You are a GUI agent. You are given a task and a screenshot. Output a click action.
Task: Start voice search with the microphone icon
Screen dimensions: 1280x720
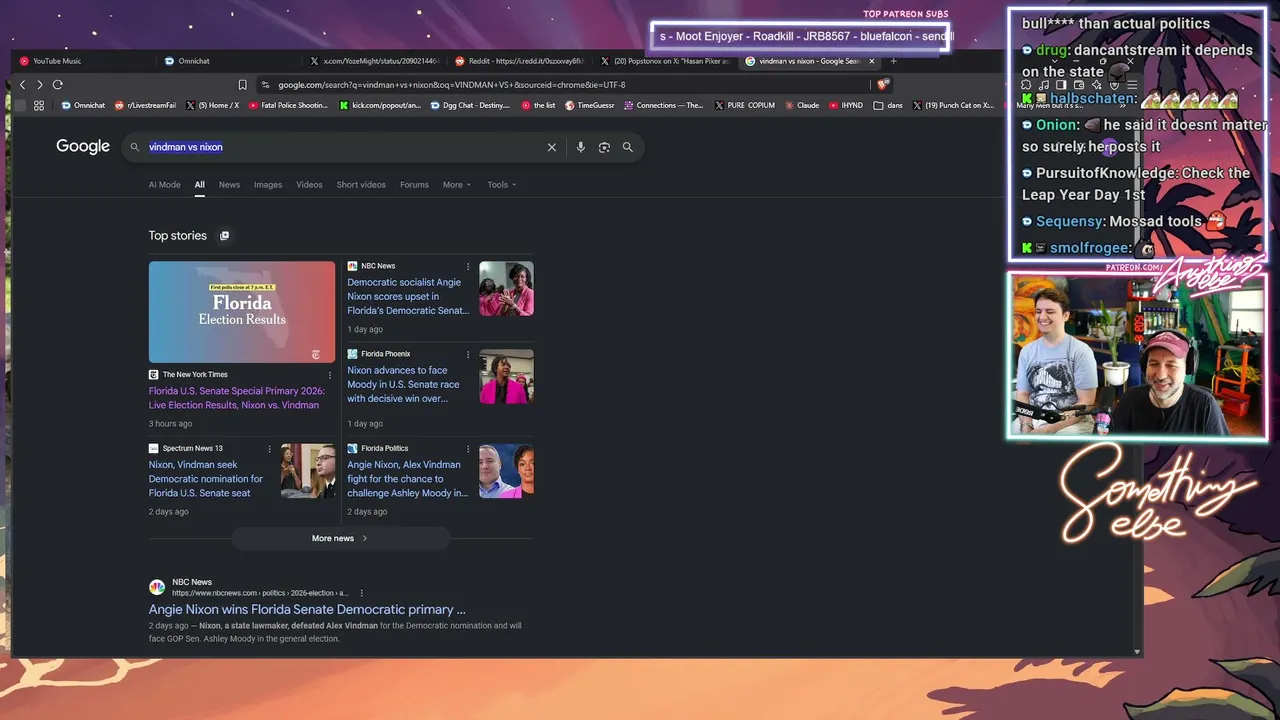(x=580, y=147)
